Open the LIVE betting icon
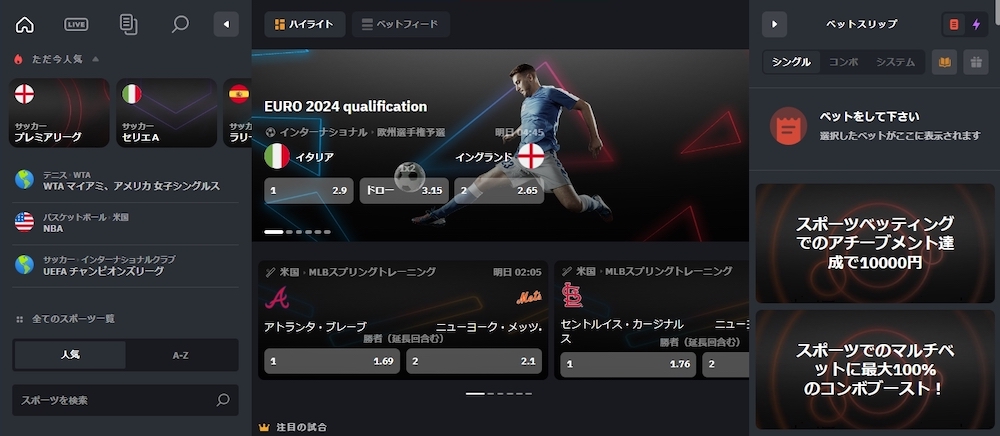Image resolution: width=1000 pixels, height=436 pixels. point(77,25)
